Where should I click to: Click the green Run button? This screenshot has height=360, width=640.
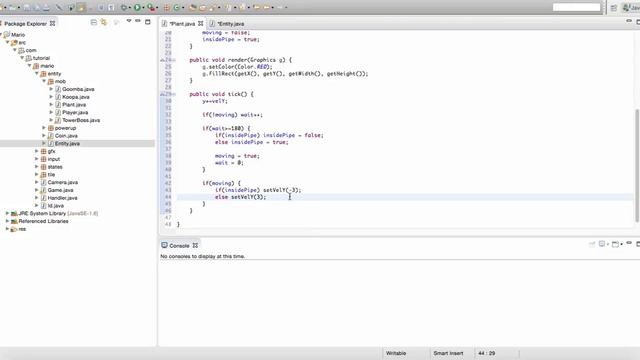pyautogui.click(x=138, y=7)
